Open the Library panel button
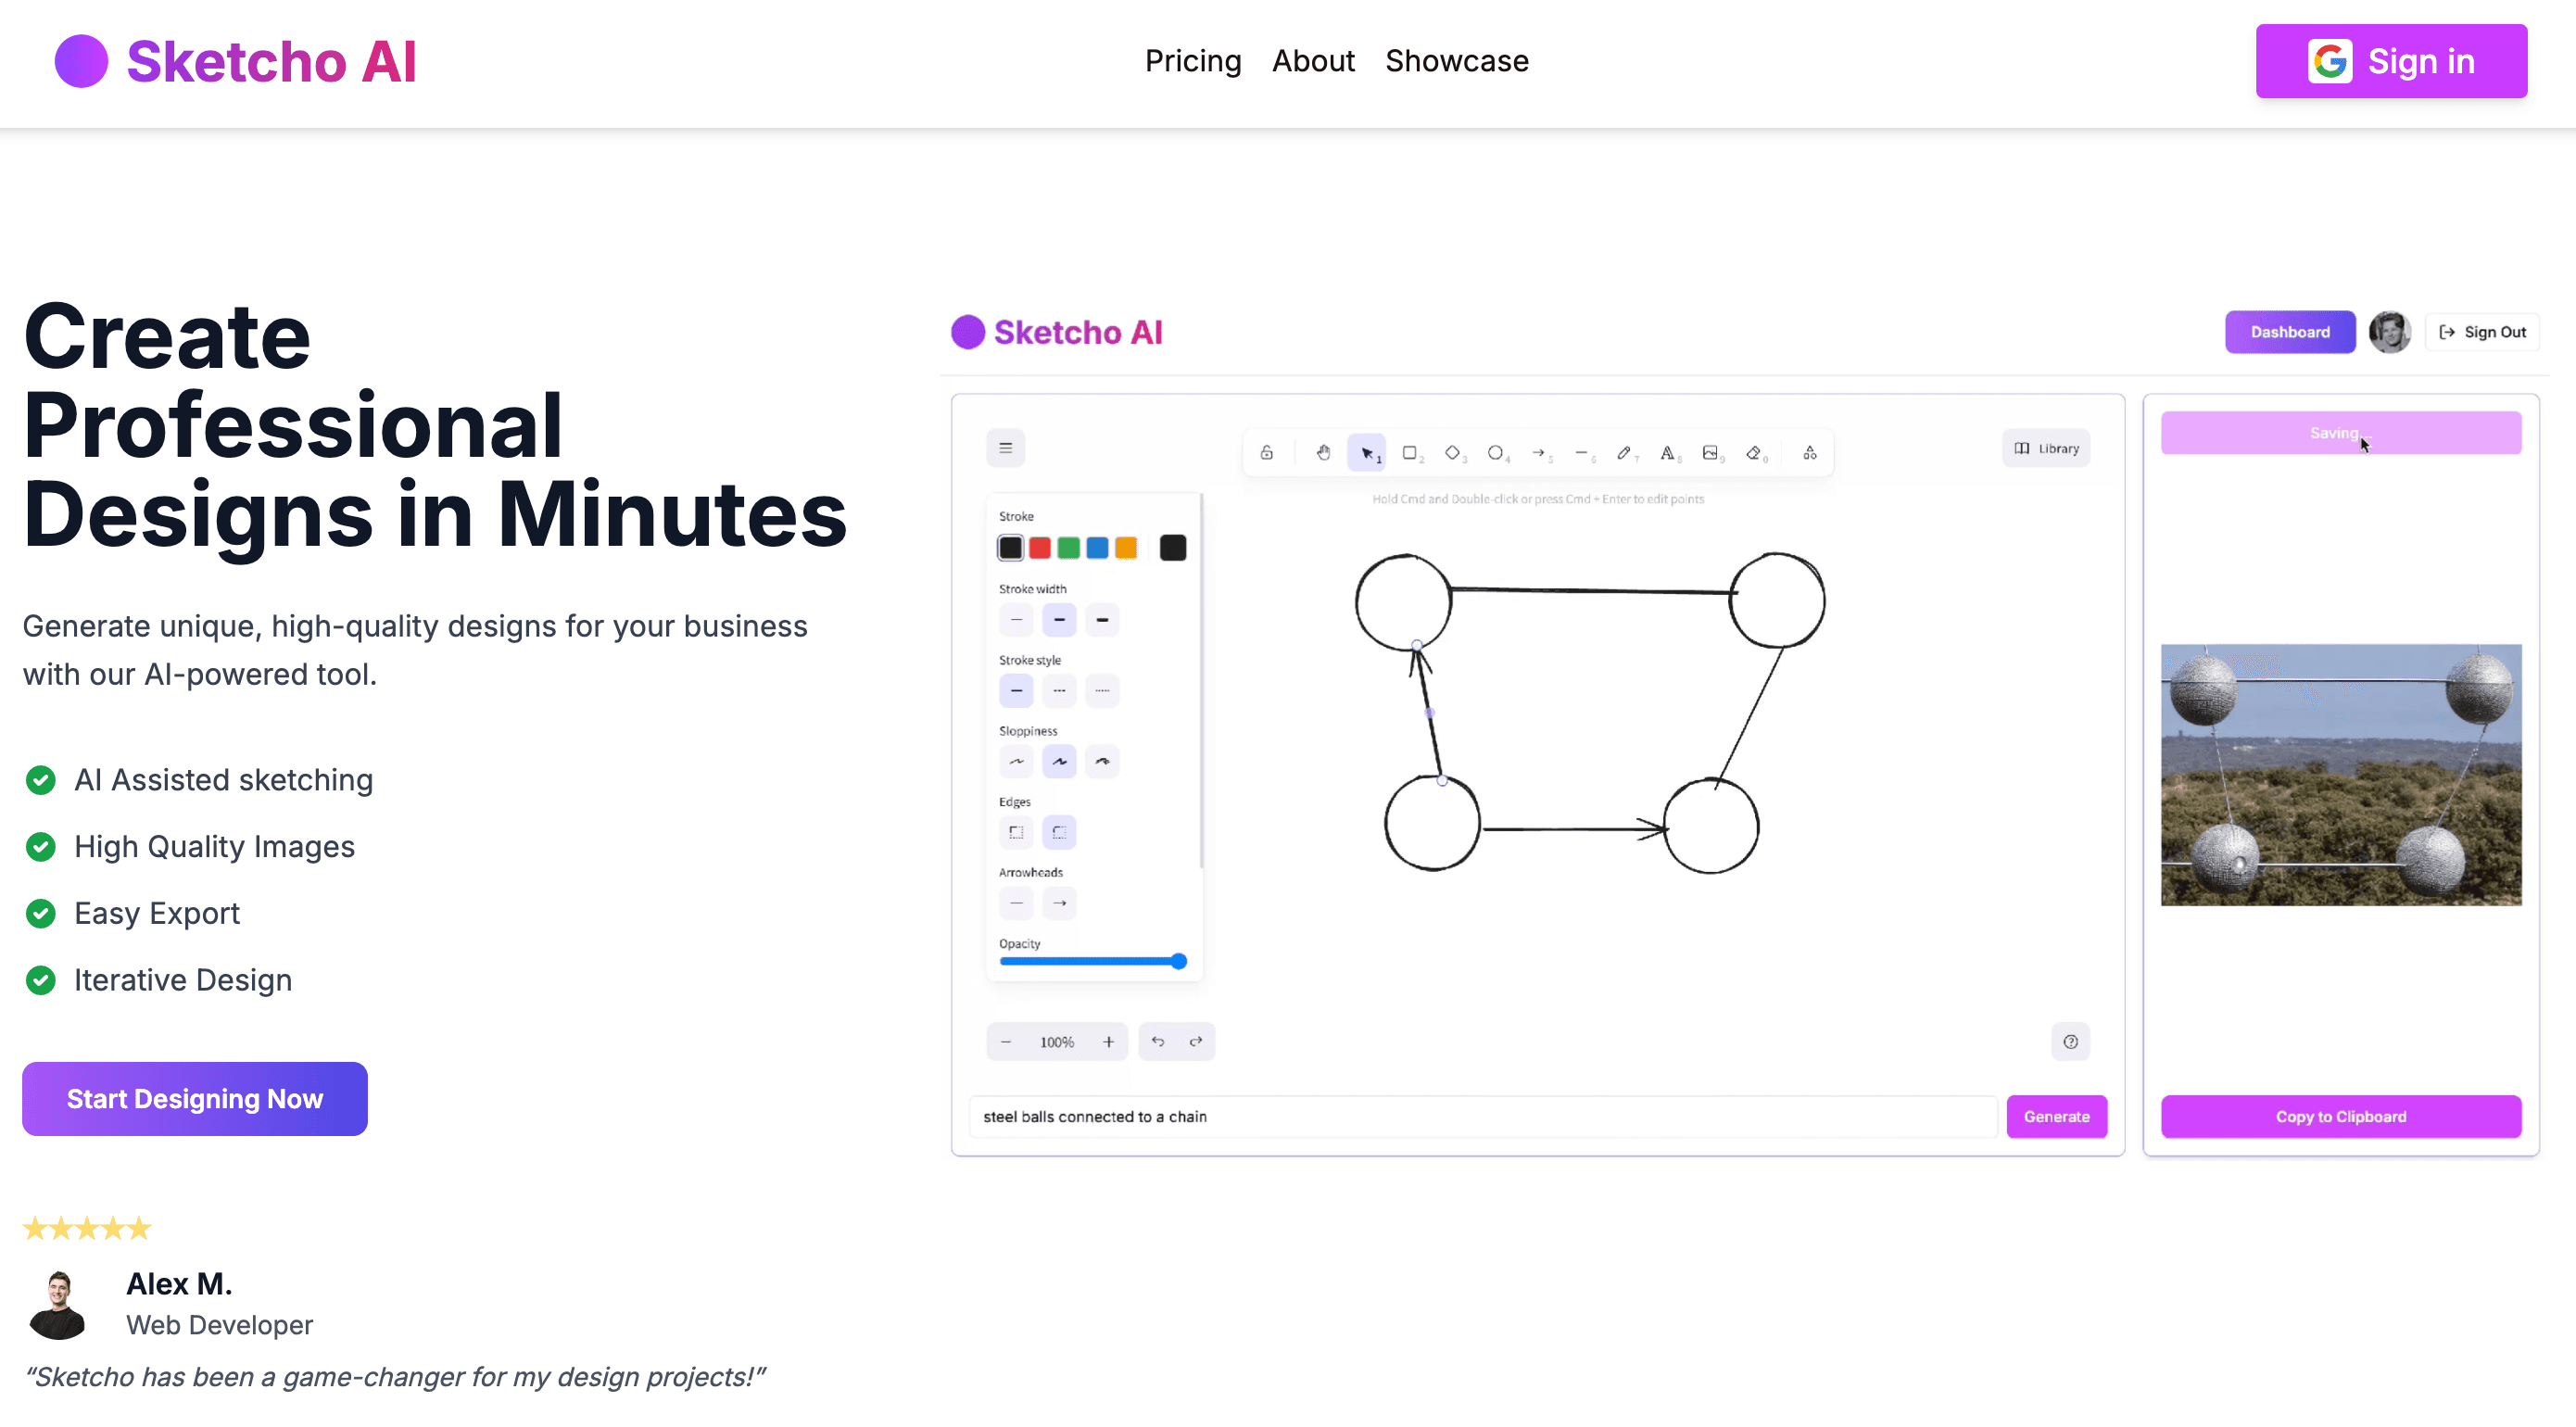 [x=2046, y=448]
